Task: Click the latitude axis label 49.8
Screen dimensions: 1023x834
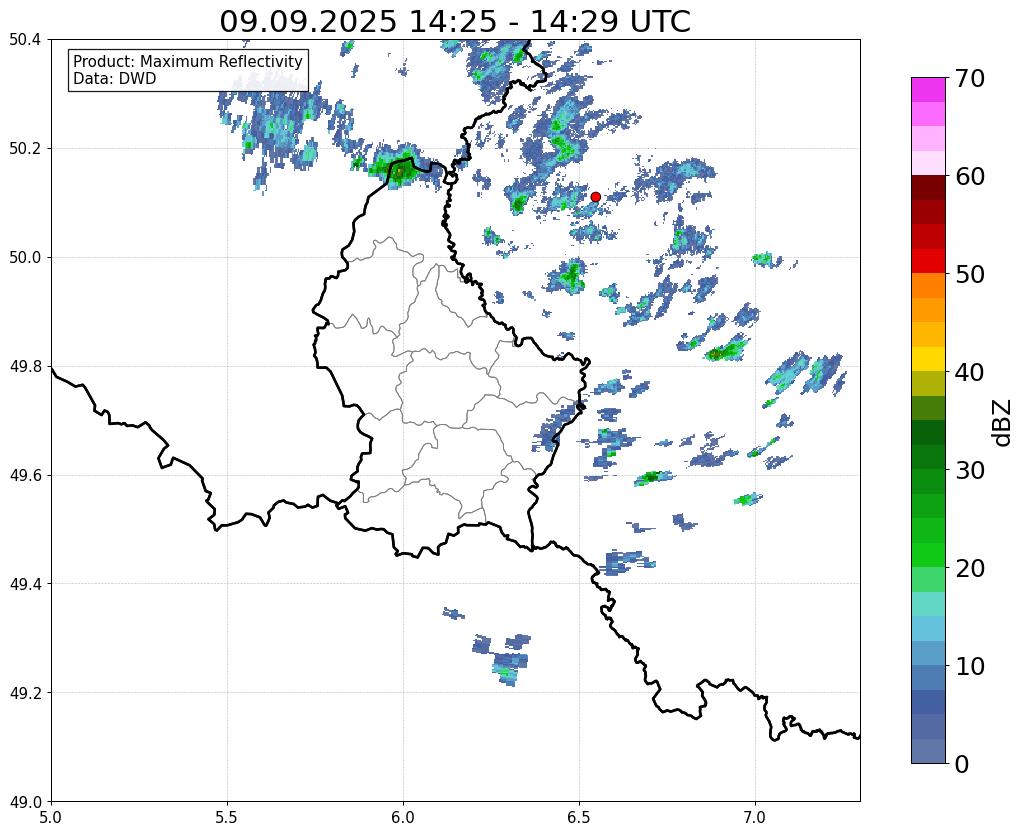Action: click(25, 367)
